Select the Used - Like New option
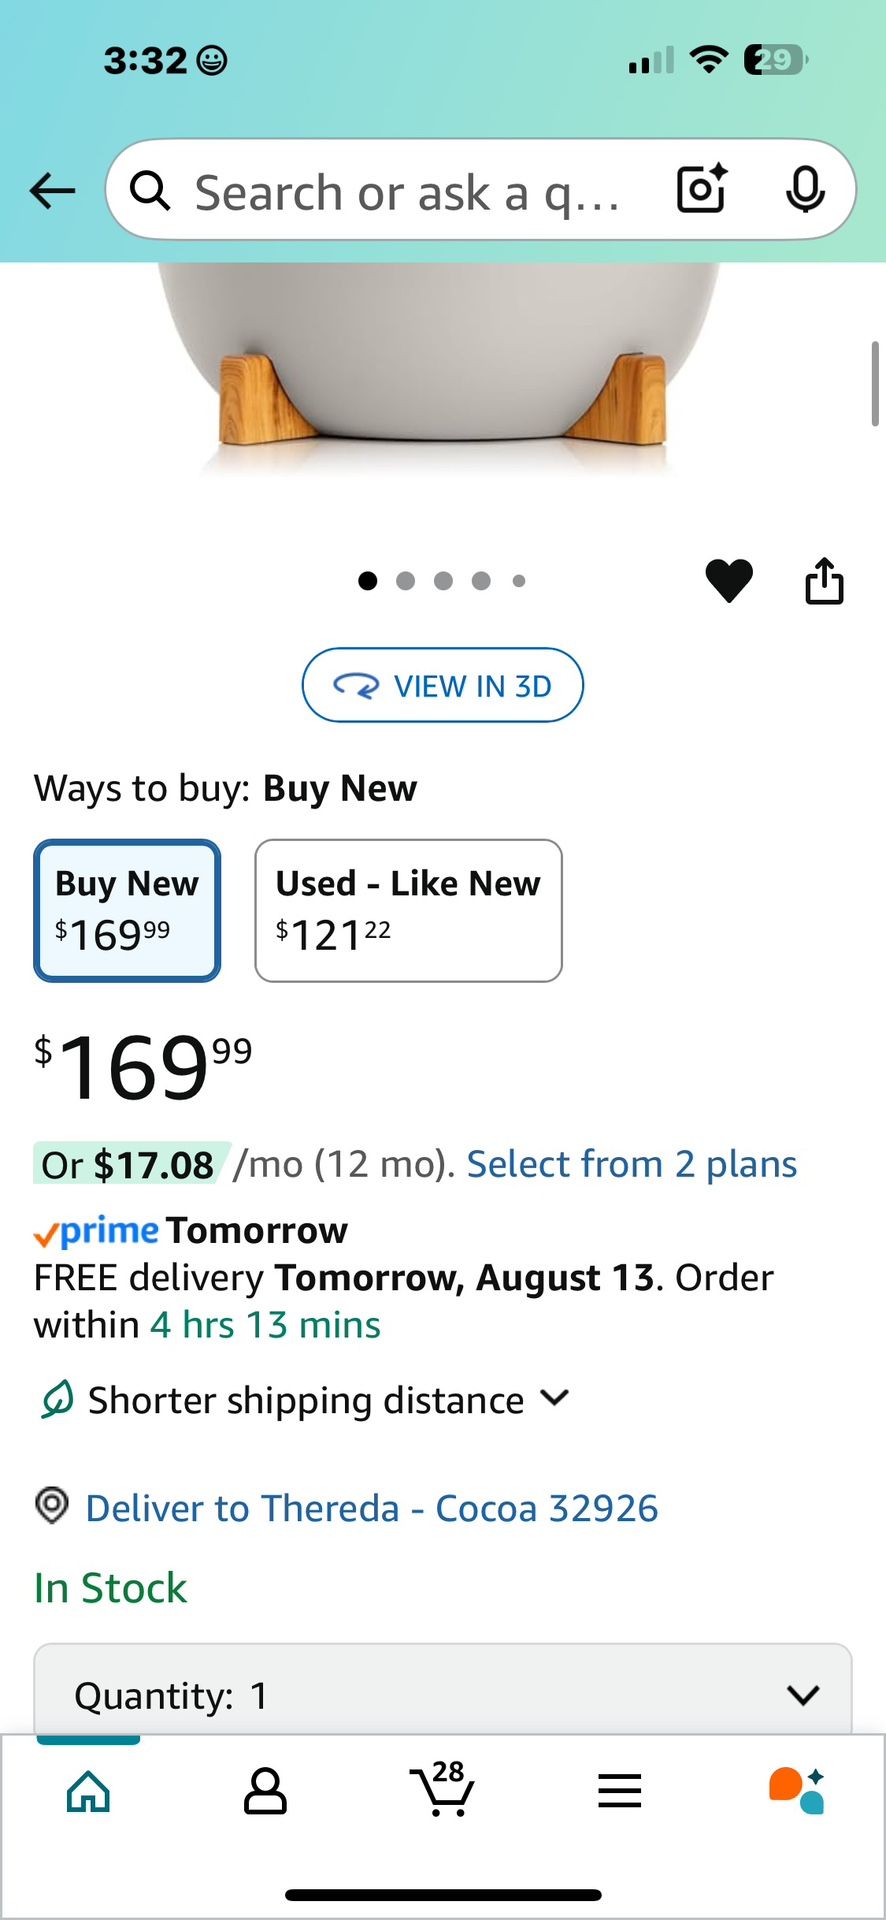Viewport: 886px width, 1920px height. coord(408,910)
